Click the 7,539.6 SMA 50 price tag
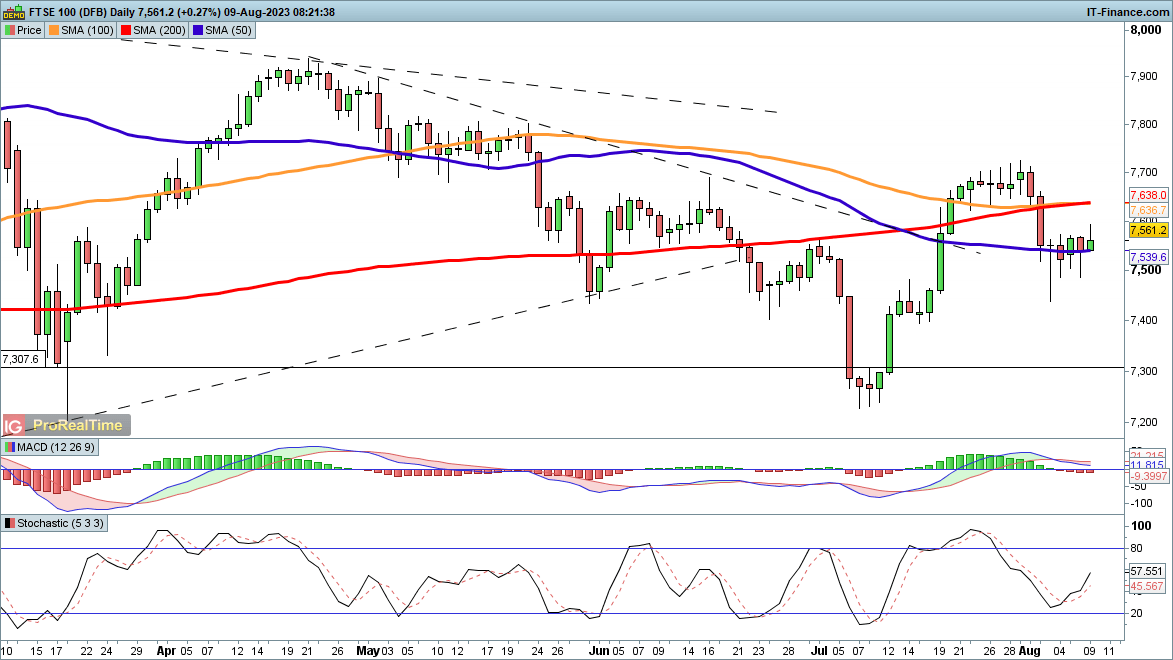 coord(1147,258)
